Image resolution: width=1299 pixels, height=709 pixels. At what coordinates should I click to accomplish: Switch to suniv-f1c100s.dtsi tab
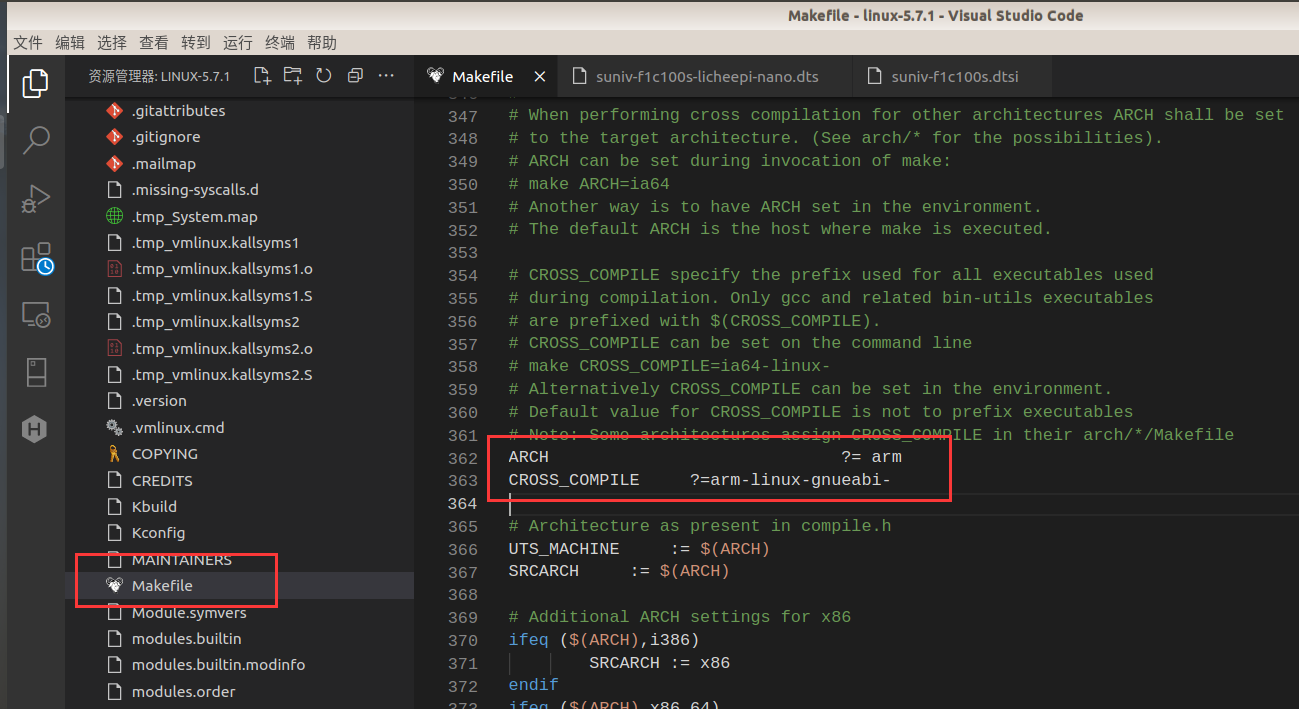tap(954, 76)
